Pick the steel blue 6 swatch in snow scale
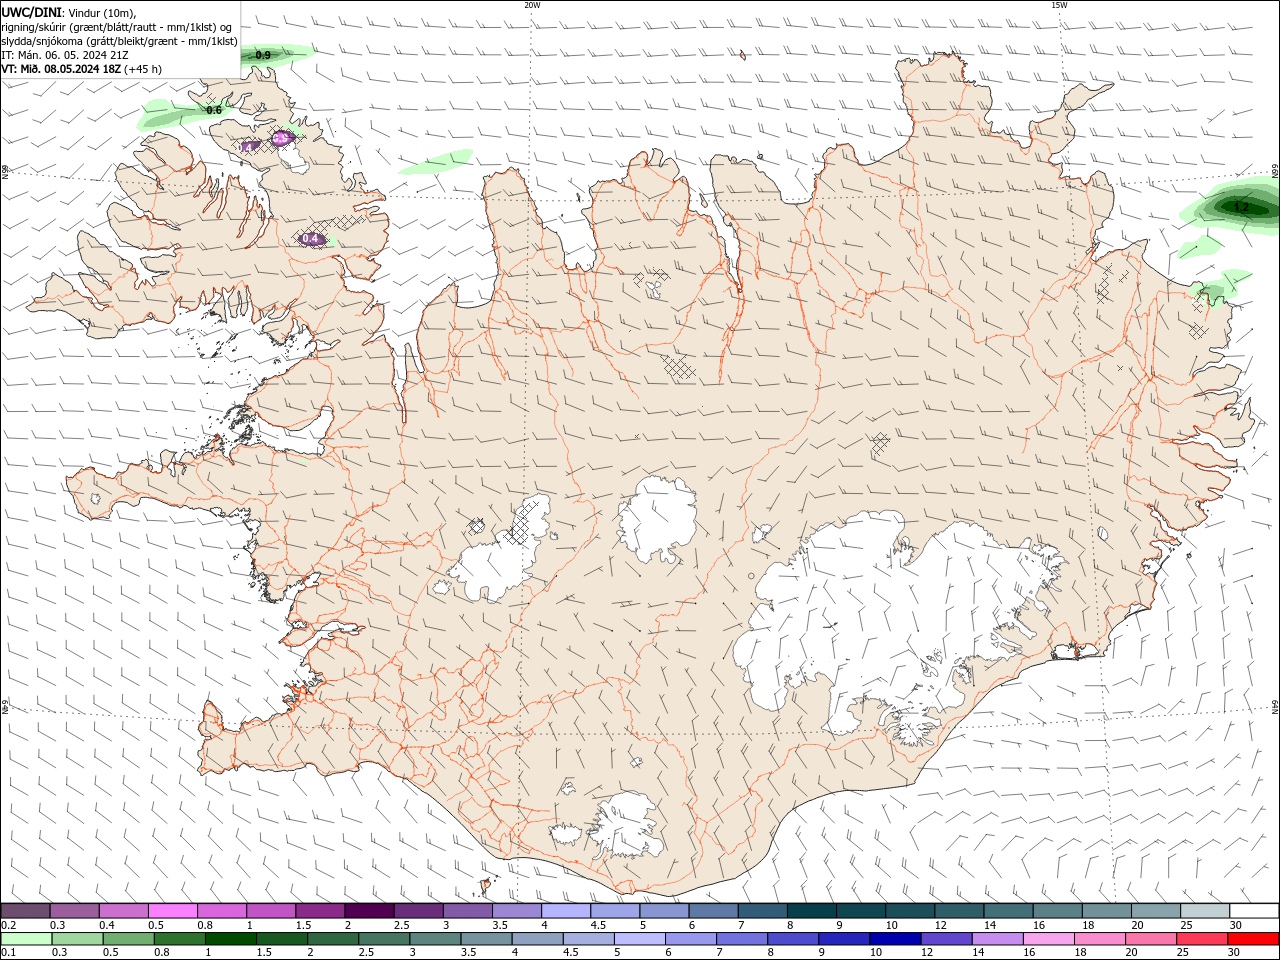The width and height of the screenshot is (1280, 960). [713, 911]
